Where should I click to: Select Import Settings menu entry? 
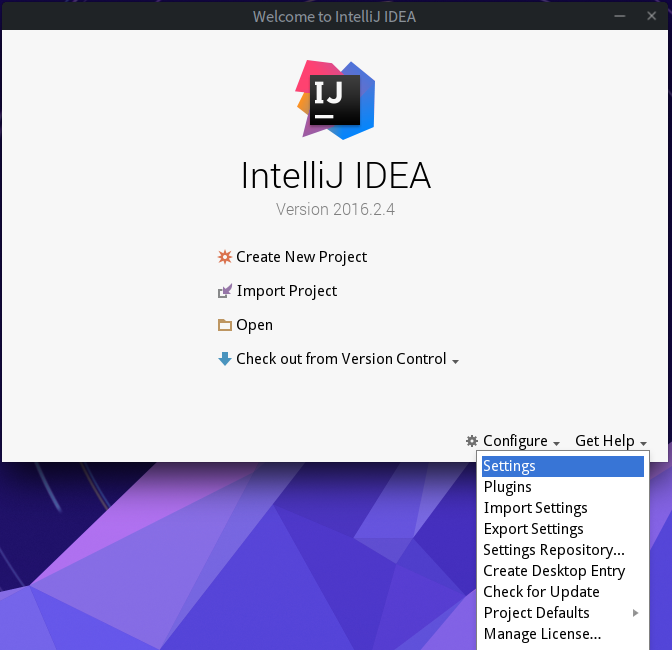pos(563,508)
